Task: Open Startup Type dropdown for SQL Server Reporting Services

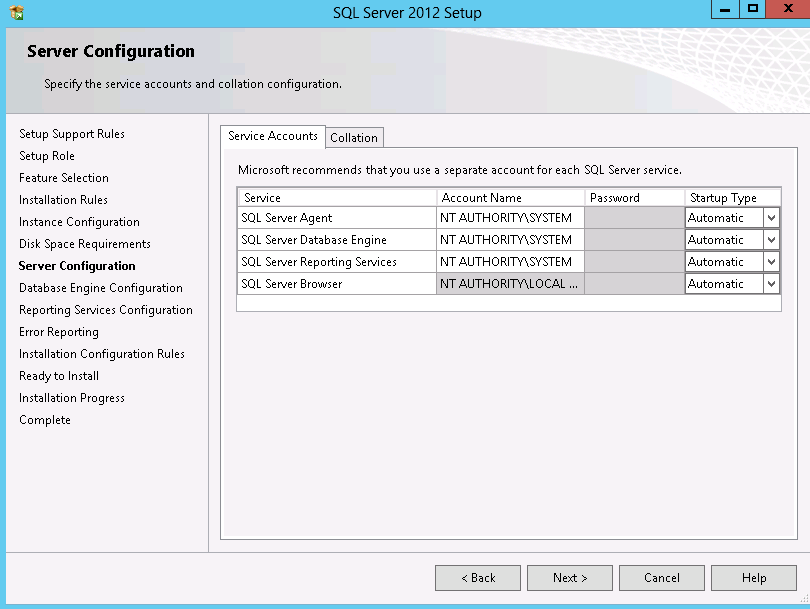Action: pyautogui.click(x=771, y=262)
